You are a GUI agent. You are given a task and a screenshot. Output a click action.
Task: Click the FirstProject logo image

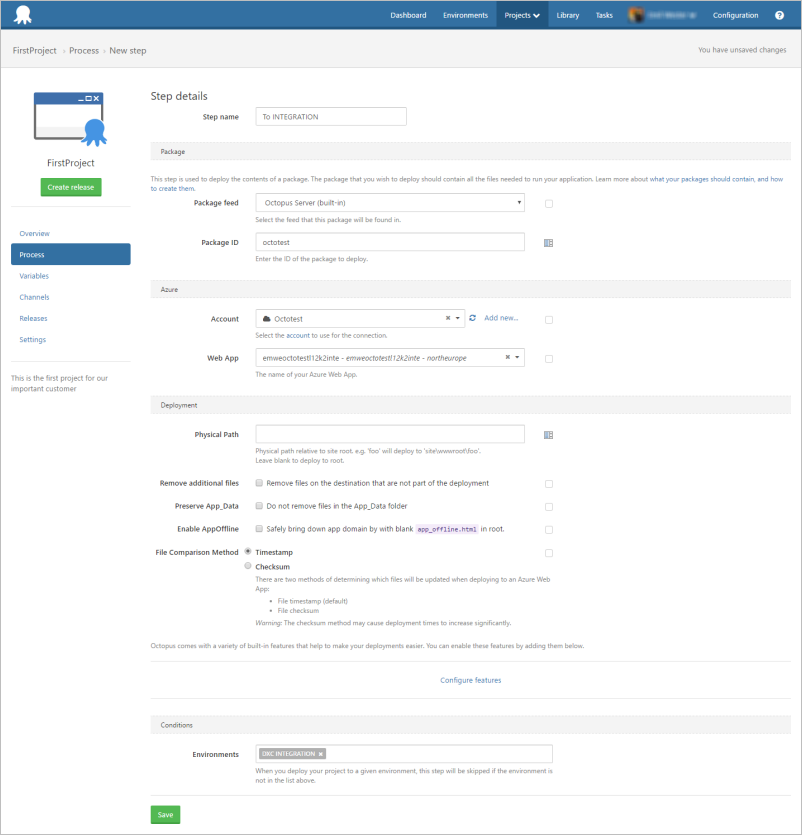71,117
